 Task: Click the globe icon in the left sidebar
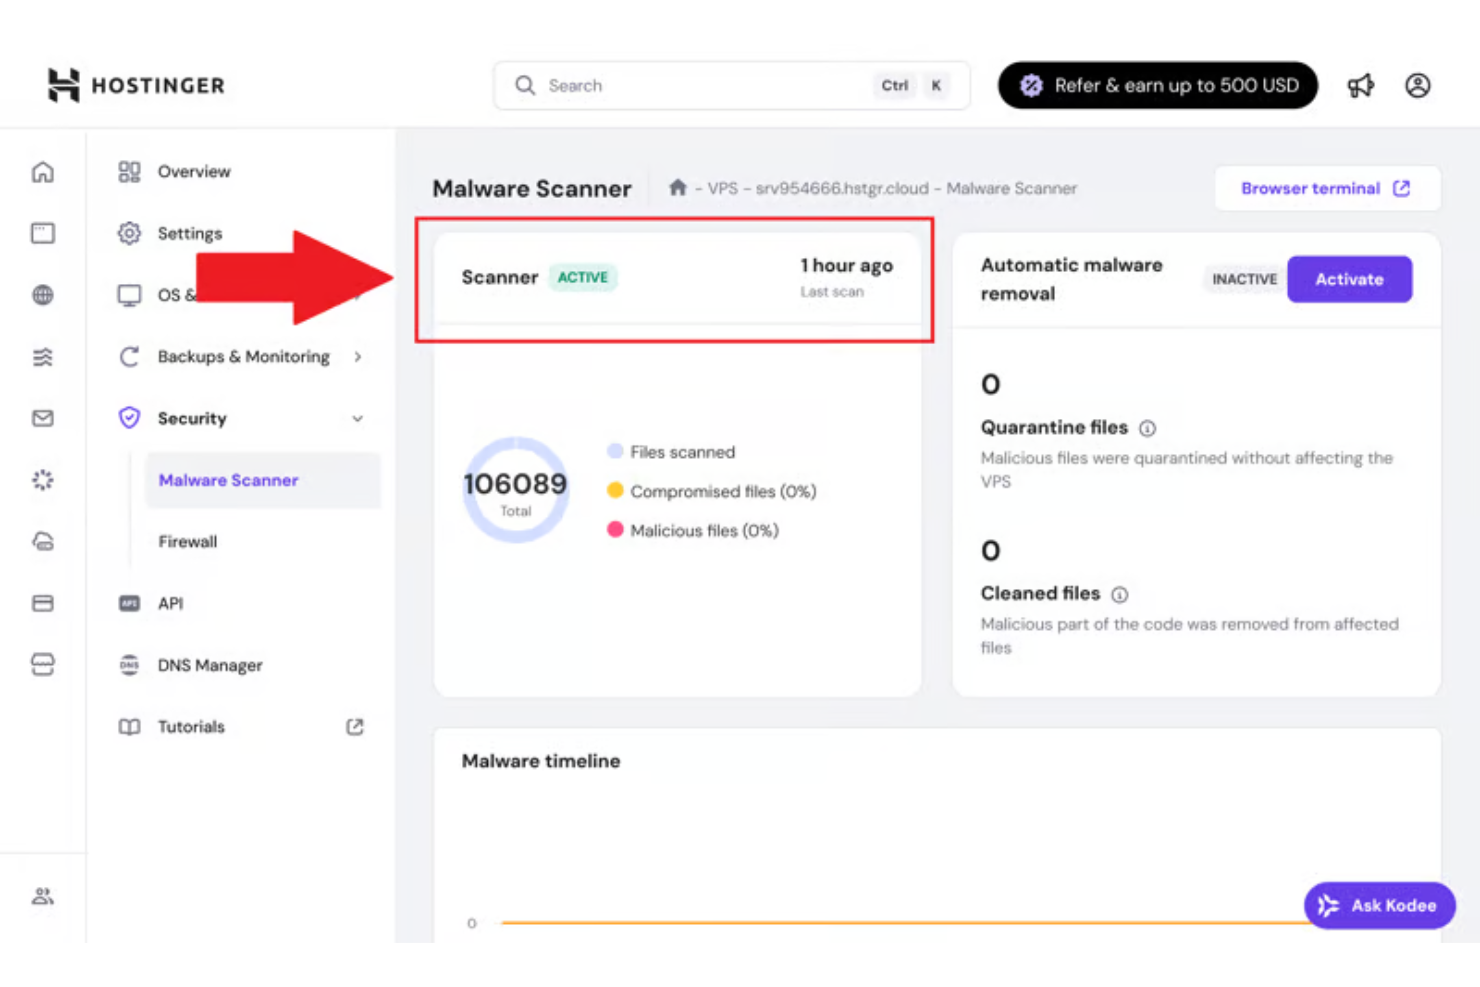[x=42, y=294]
